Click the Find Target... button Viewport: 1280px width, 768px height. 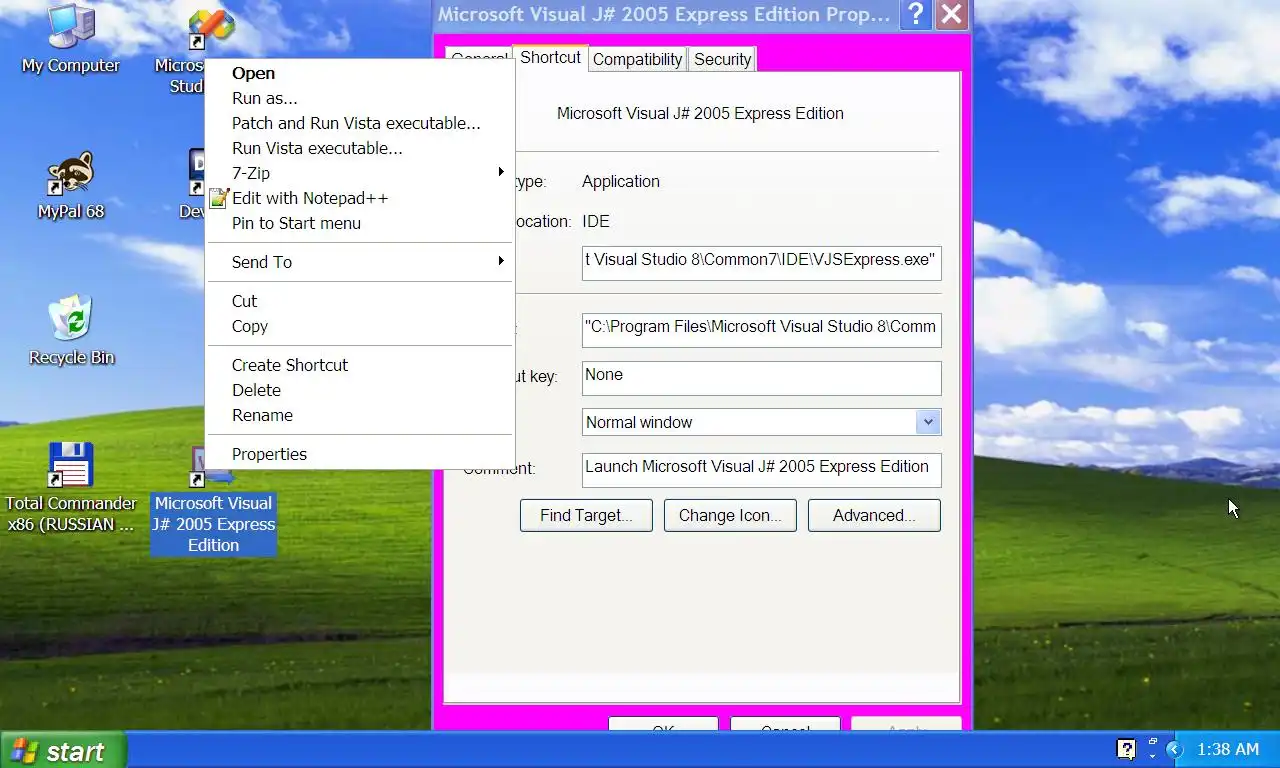586,516
